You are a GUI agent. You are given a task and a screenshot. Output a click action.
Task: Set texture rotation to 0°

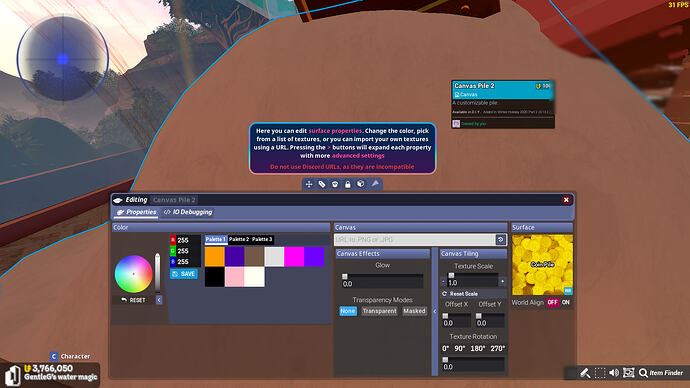446,348
